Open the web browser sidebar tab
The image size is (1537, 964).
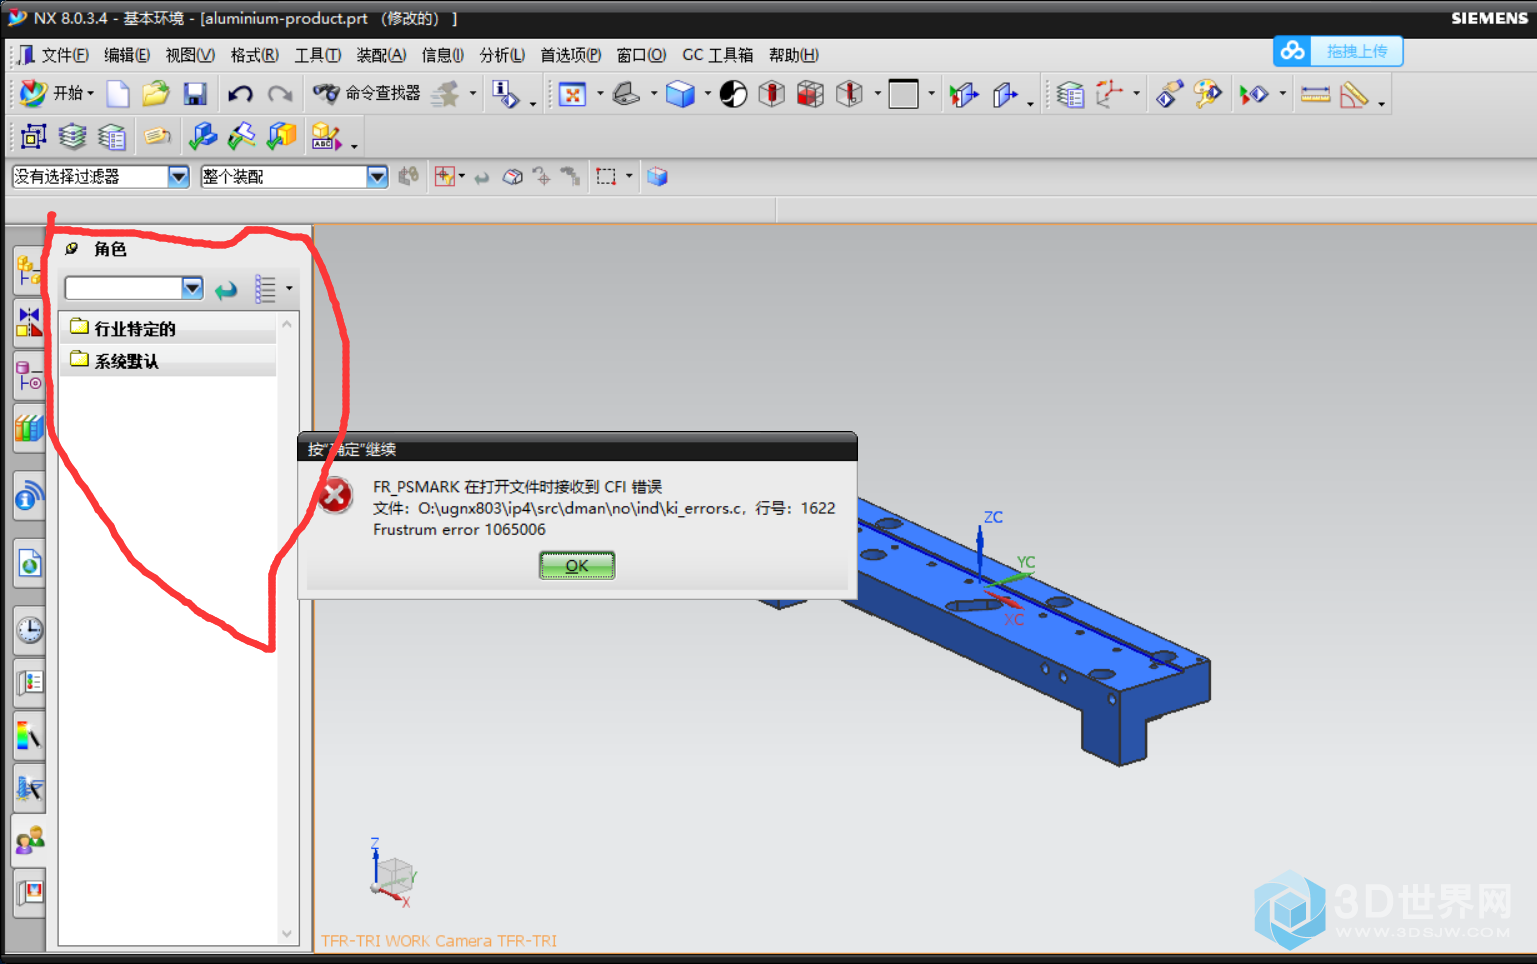29,565
